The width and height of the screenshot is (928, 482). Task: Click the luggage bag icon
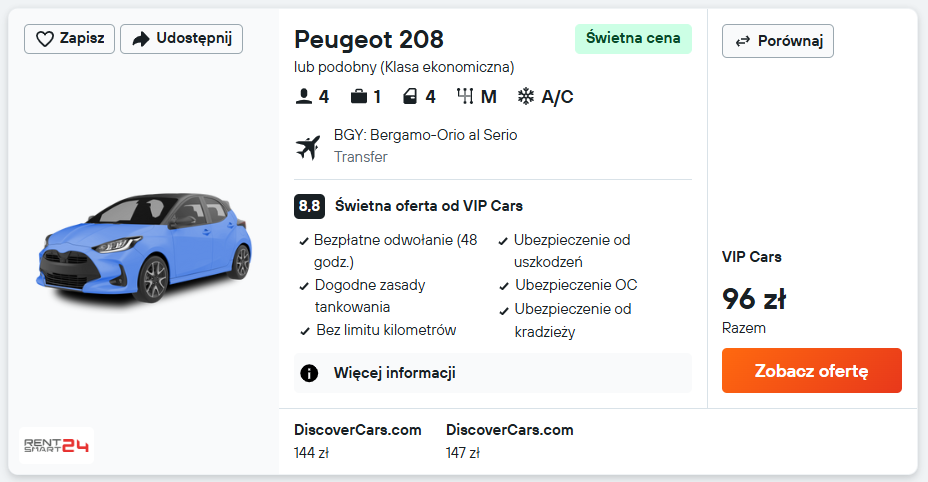[x=358, y=97]
